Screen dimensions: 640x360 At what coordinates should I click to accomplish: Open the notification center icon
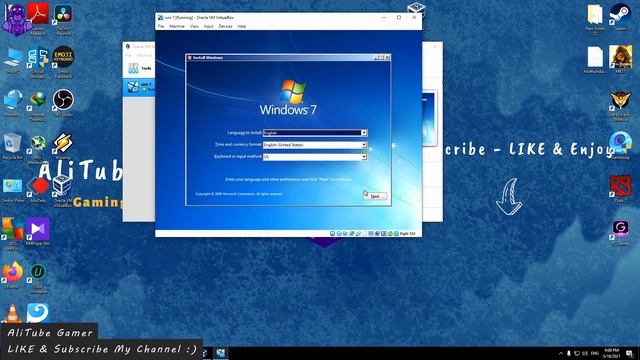[629, 353]
